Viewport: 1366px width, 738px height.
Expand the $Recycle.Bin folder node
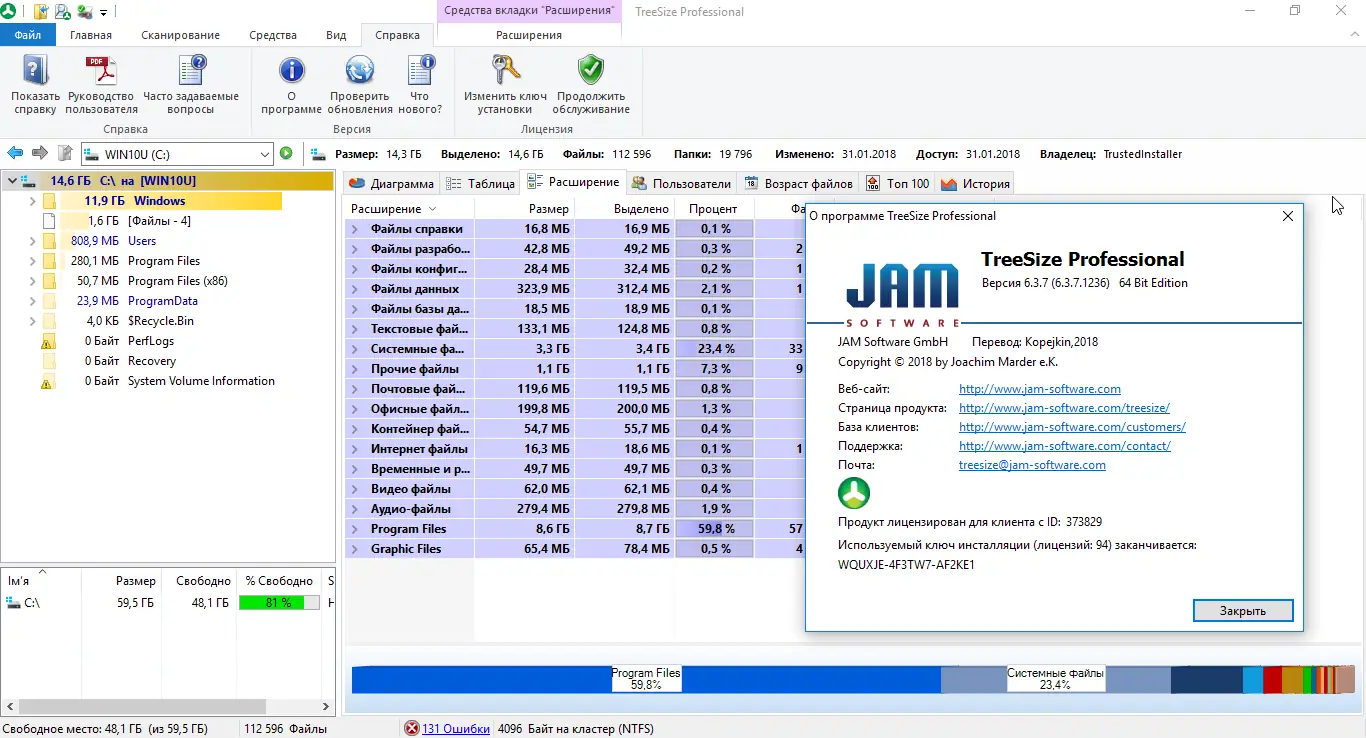[32, 321]
